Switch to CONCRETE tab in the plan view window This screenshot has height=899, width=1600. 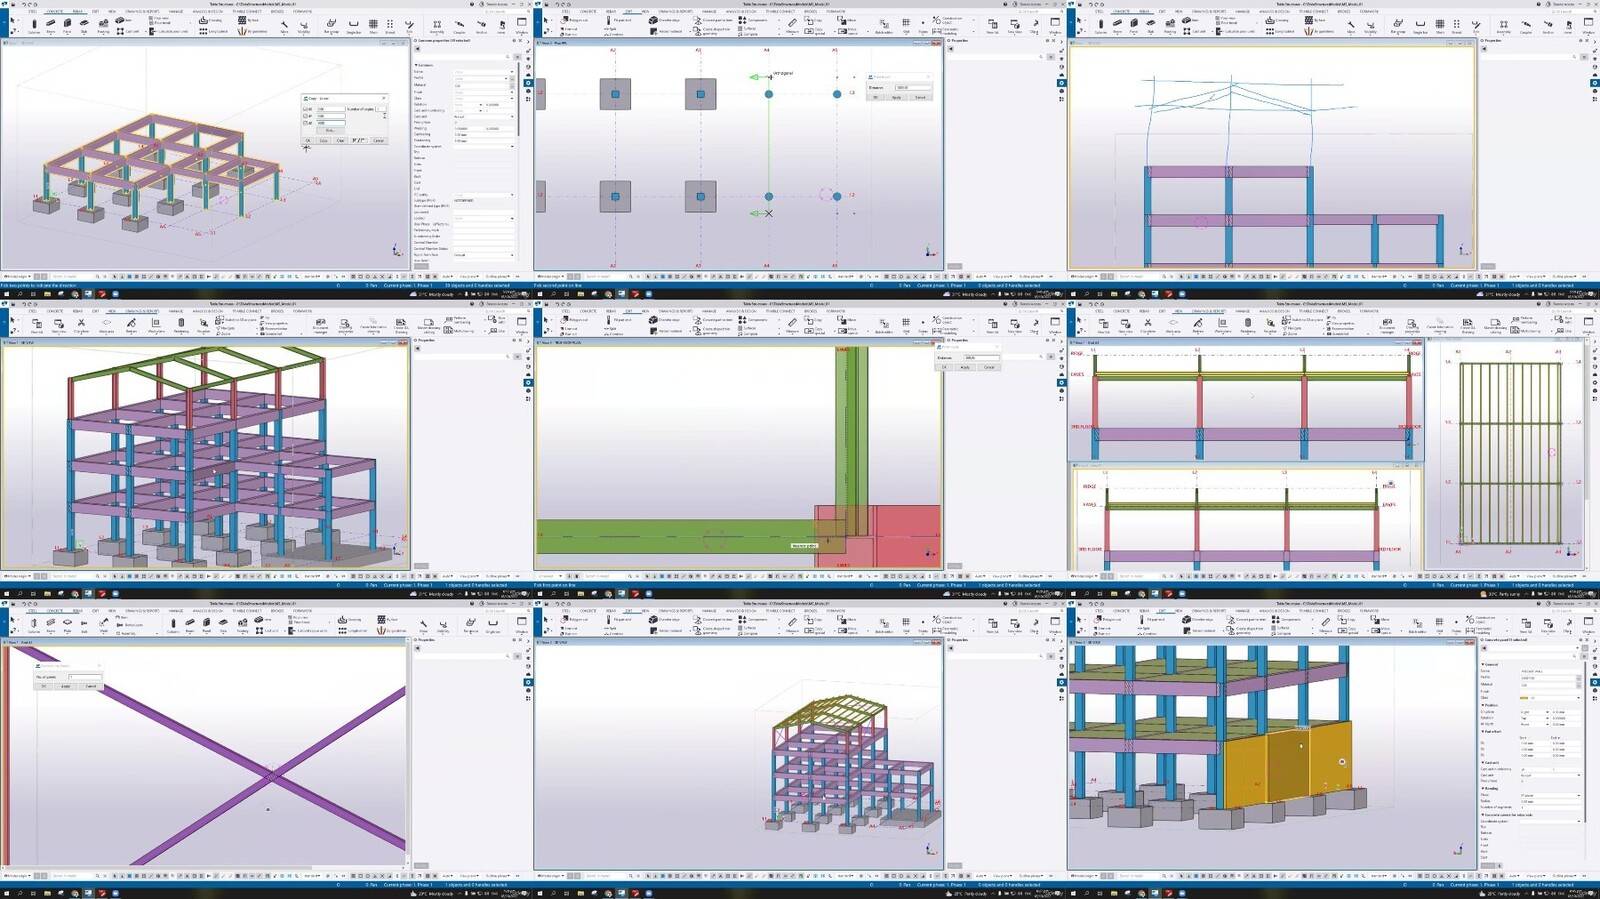[588, 12]
